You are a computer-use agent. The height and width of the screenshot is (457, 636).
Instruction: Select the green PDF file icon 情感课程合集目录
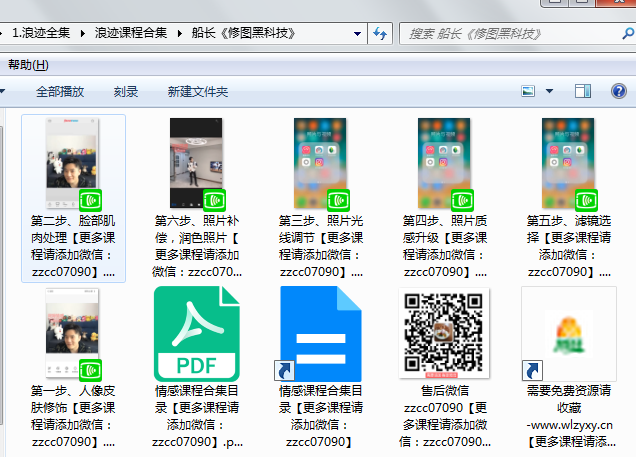197,333
